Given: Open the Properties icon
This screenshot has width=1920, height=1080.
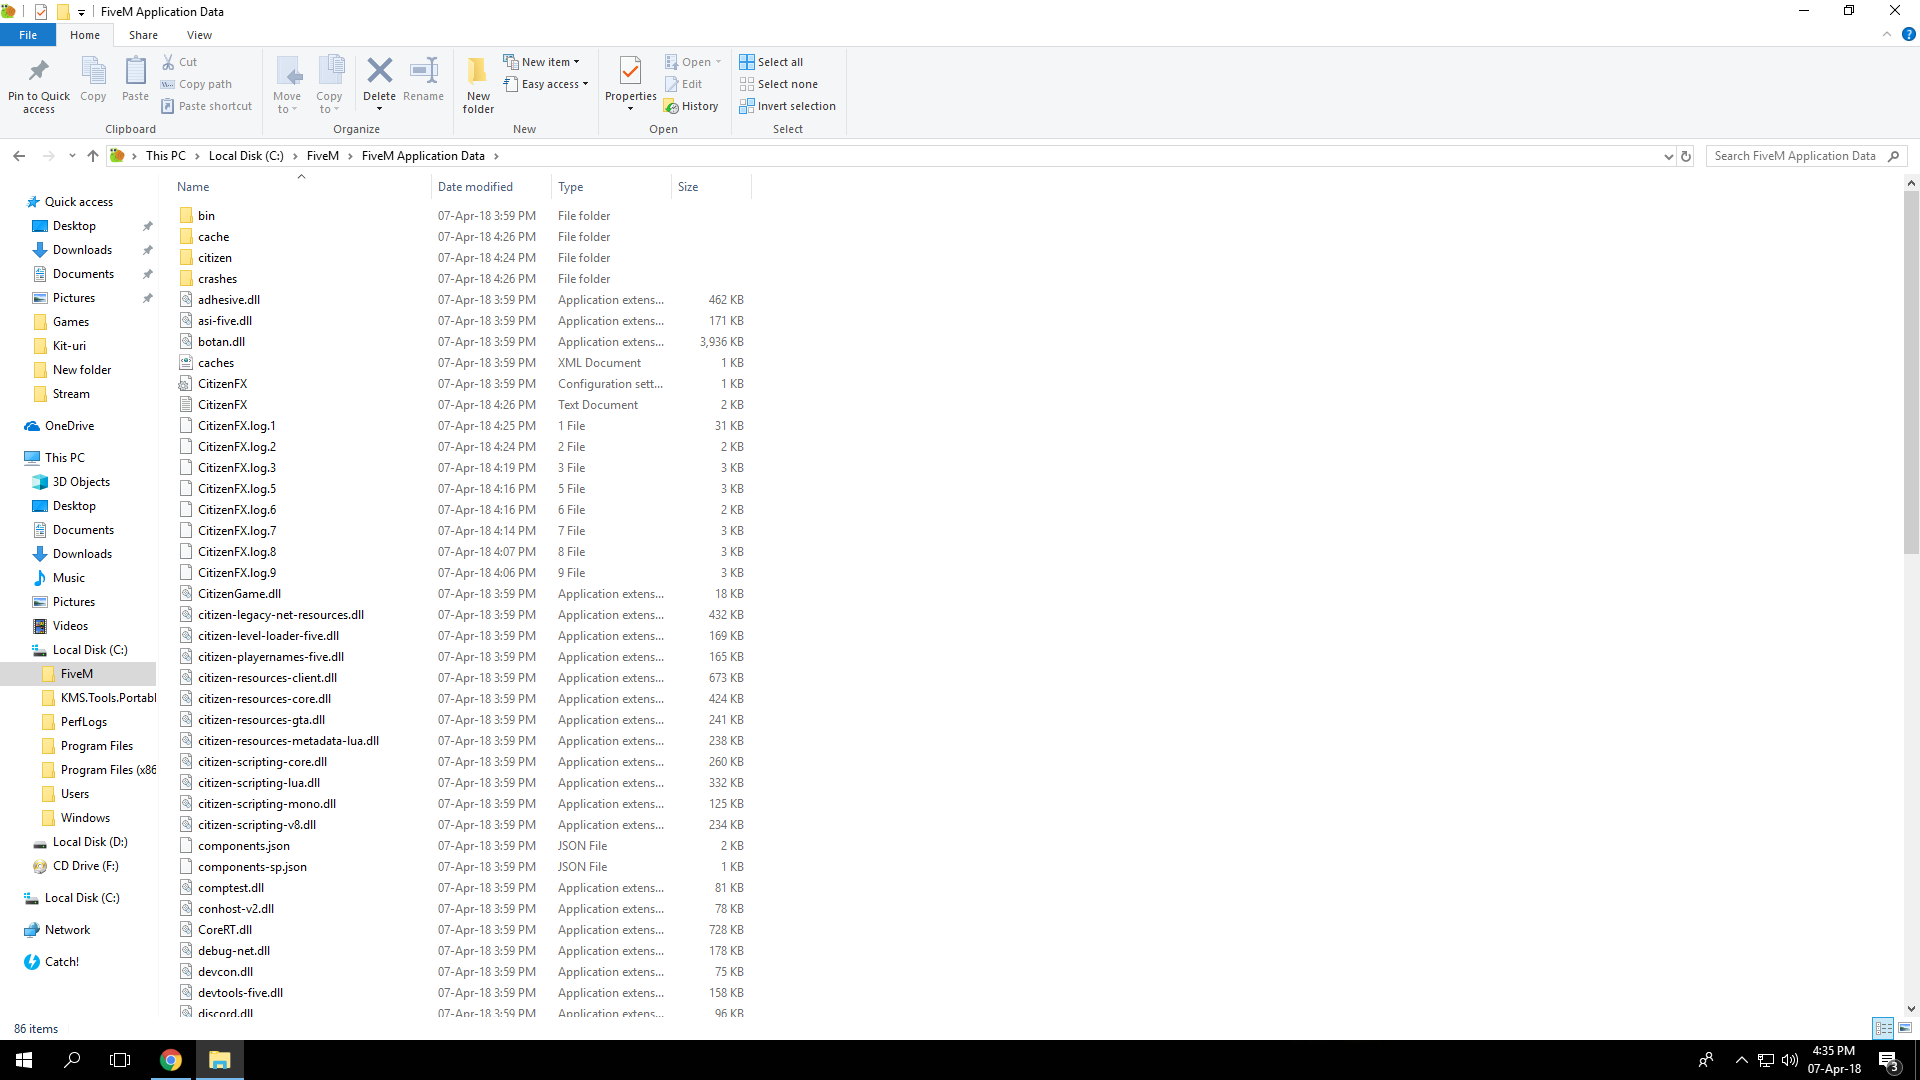Looking at the screenshot, I should tap(630, 71).
